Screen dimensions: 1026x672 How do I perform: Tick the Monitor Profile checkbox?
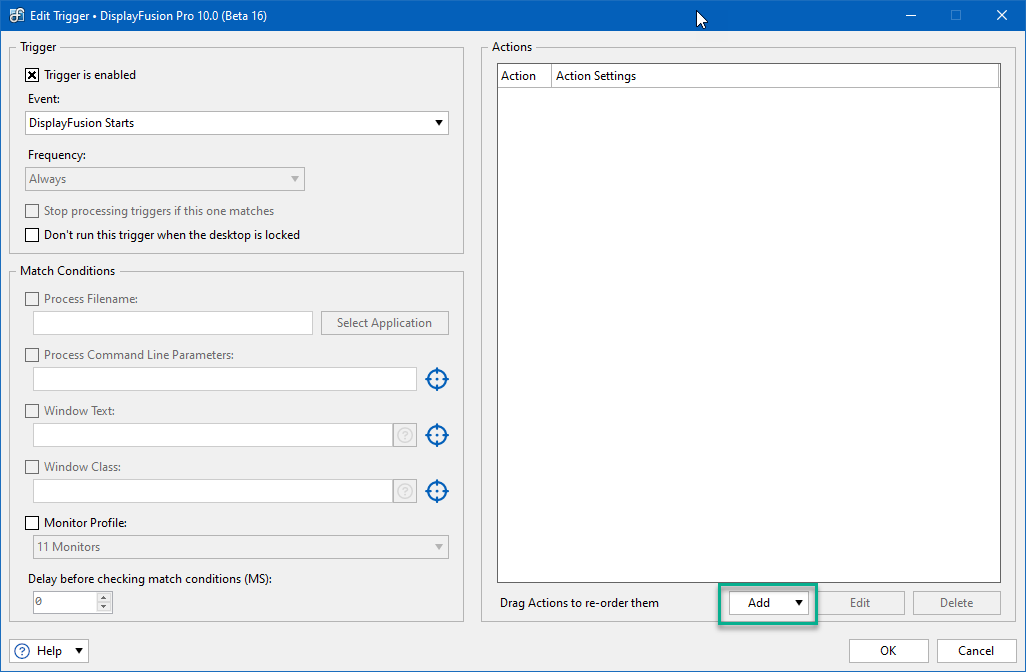[32, 523]
